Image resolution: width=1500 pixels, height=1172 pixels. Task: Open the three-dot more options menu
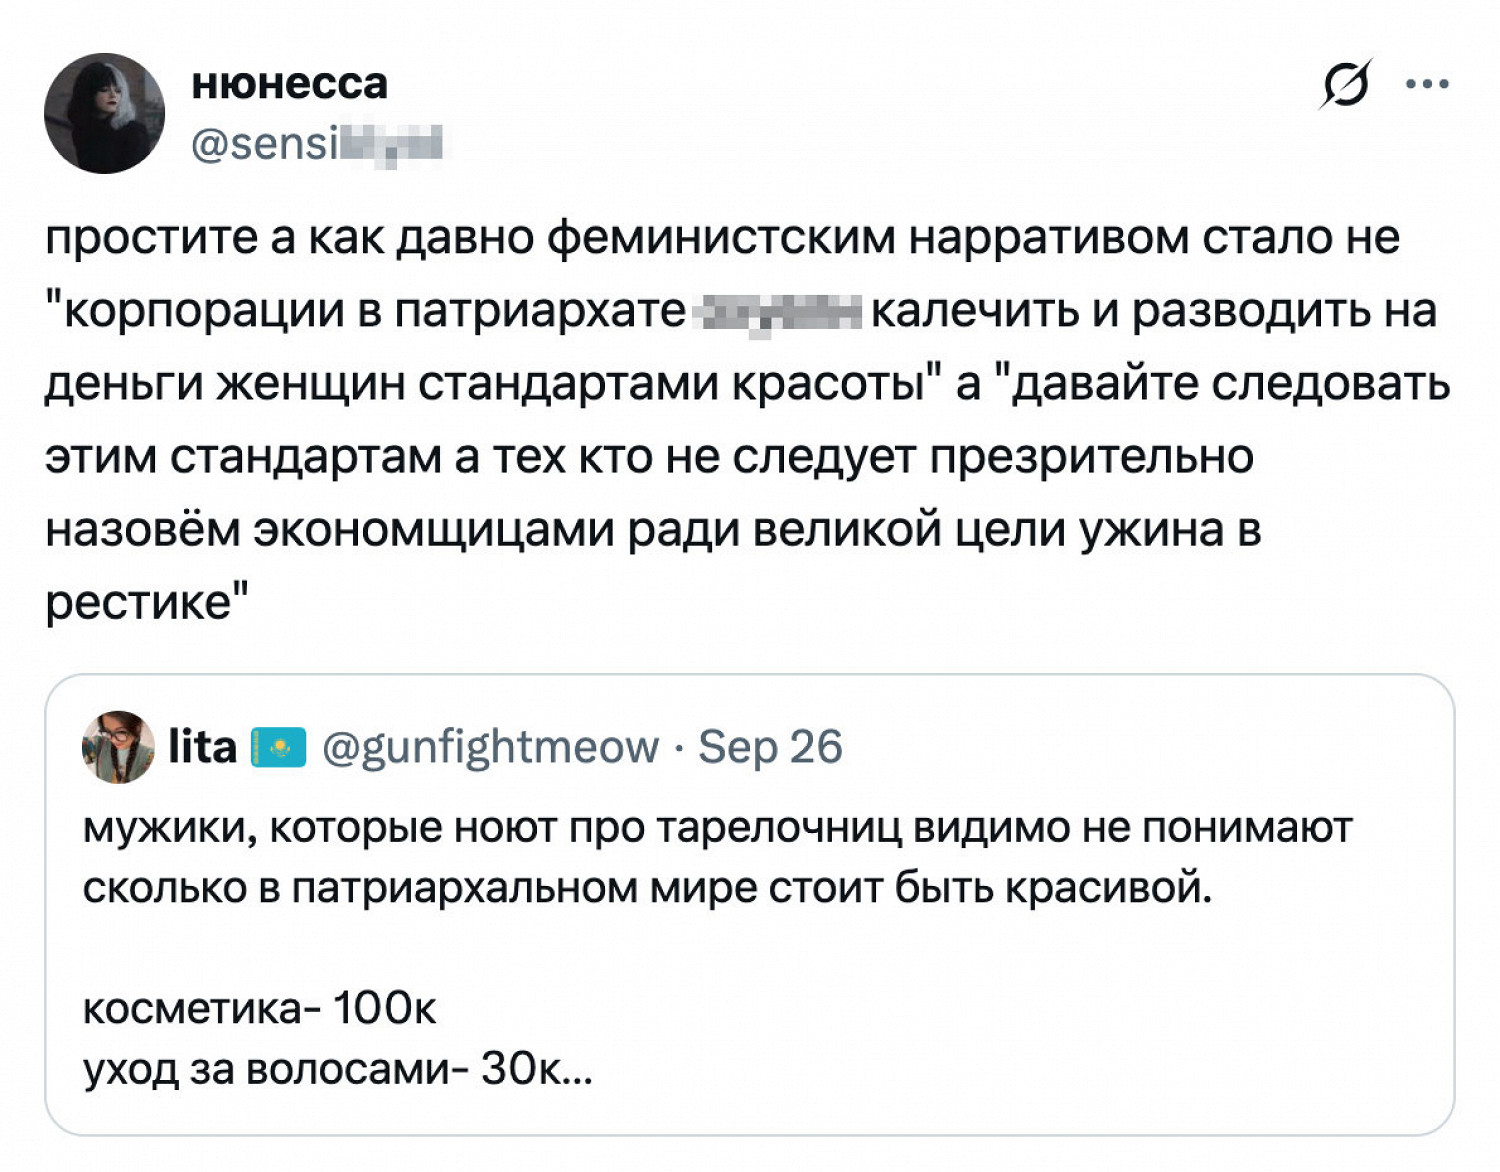coord(1427,85)
